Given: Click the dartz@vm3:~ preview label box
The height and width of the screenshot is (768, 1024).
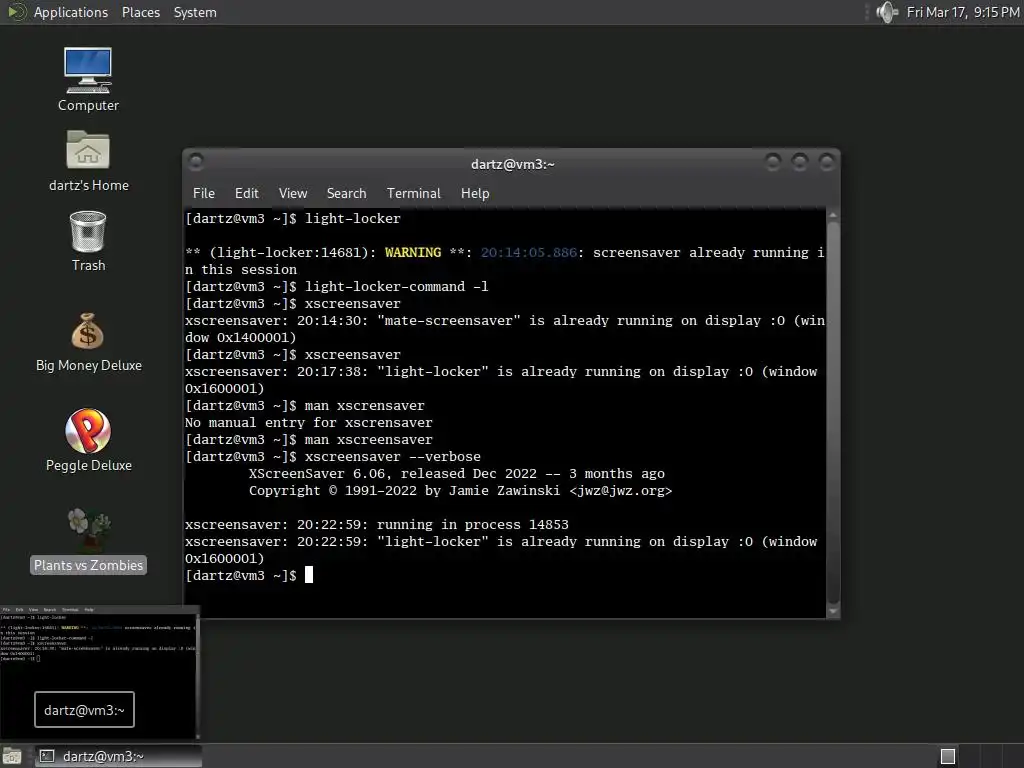Looking at the screenshot, I should (x=84, y=710).
